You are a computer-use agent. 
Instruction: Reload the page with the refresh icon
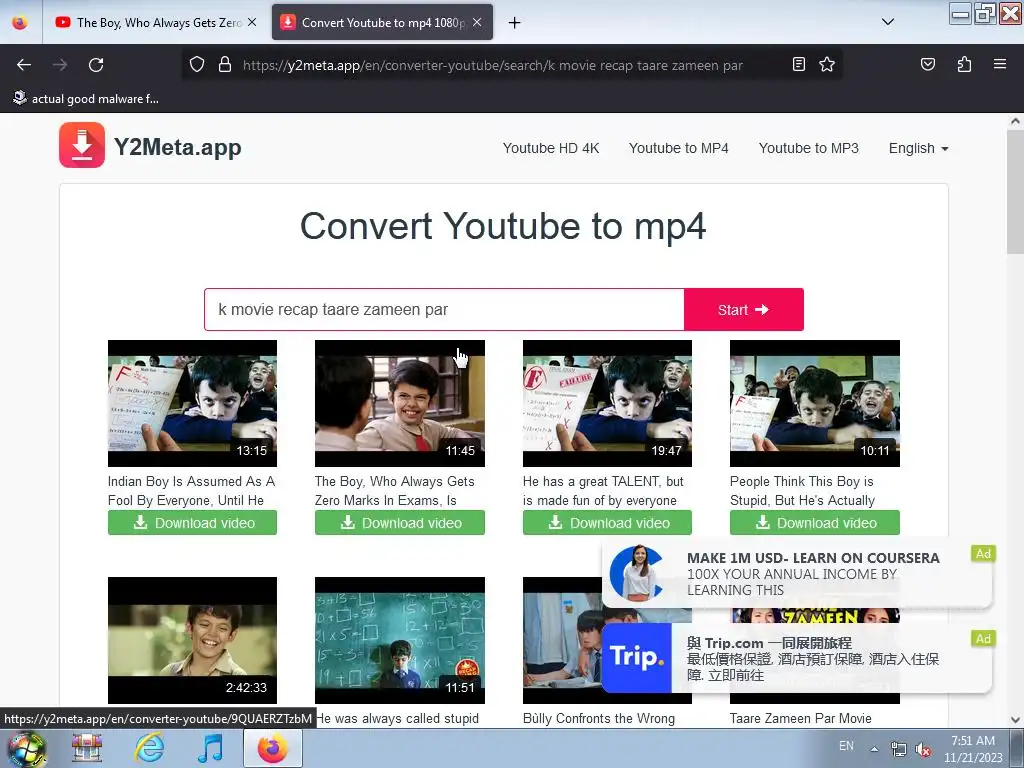[x=96, y=65]
